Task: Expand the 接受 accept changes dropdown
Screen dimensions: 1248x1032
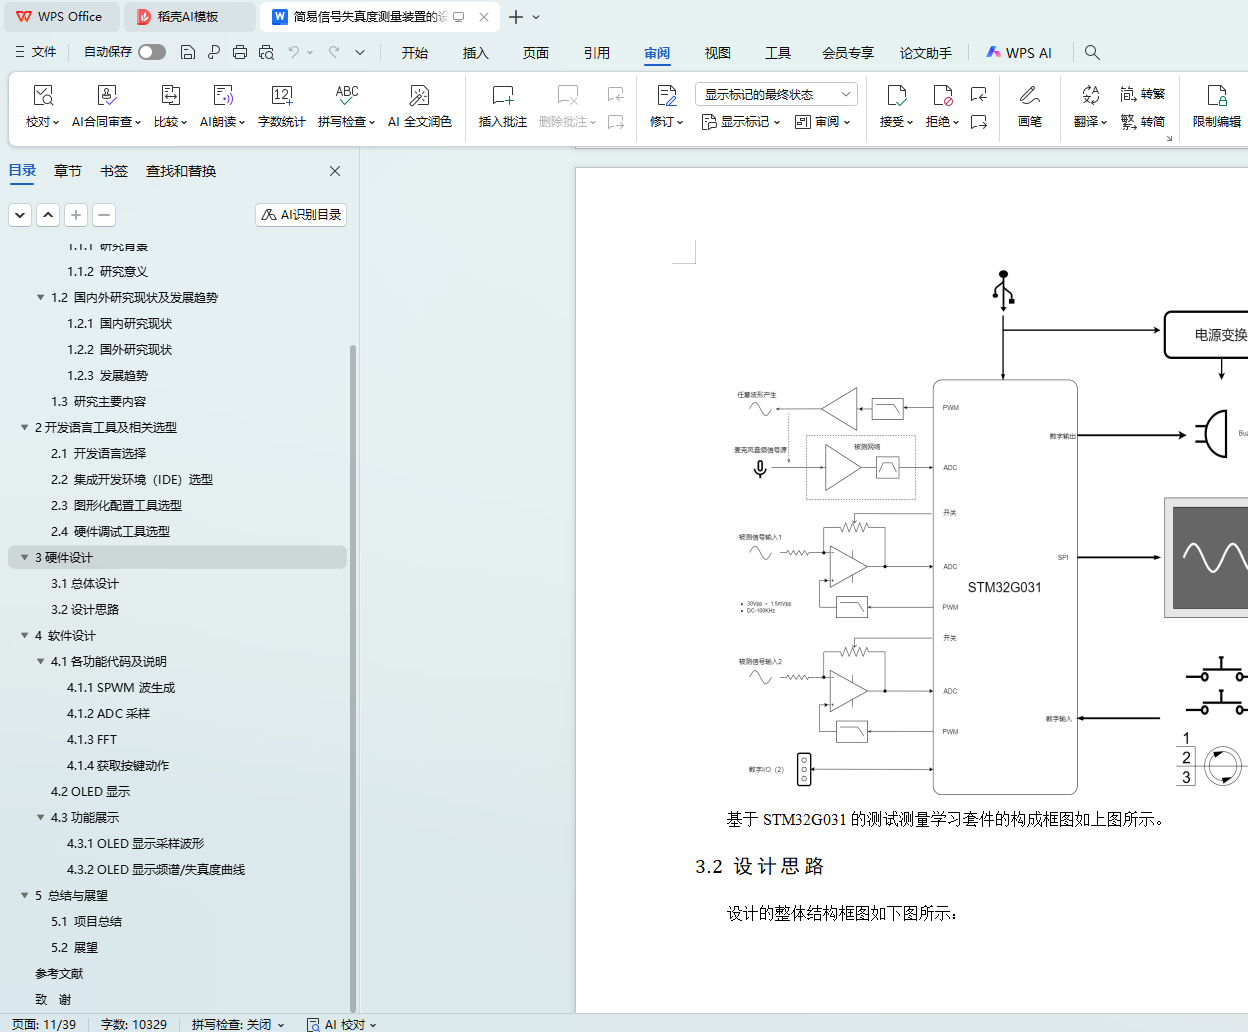Action: point(910,123)
